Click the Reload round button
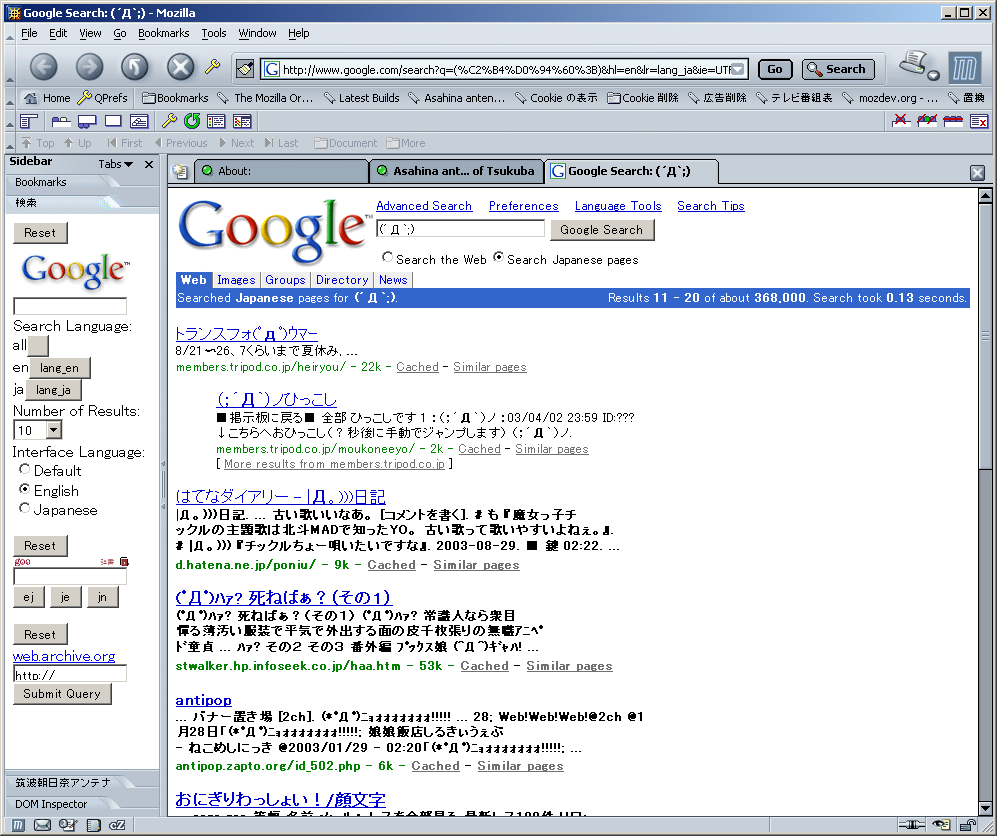 coord(135,67)
